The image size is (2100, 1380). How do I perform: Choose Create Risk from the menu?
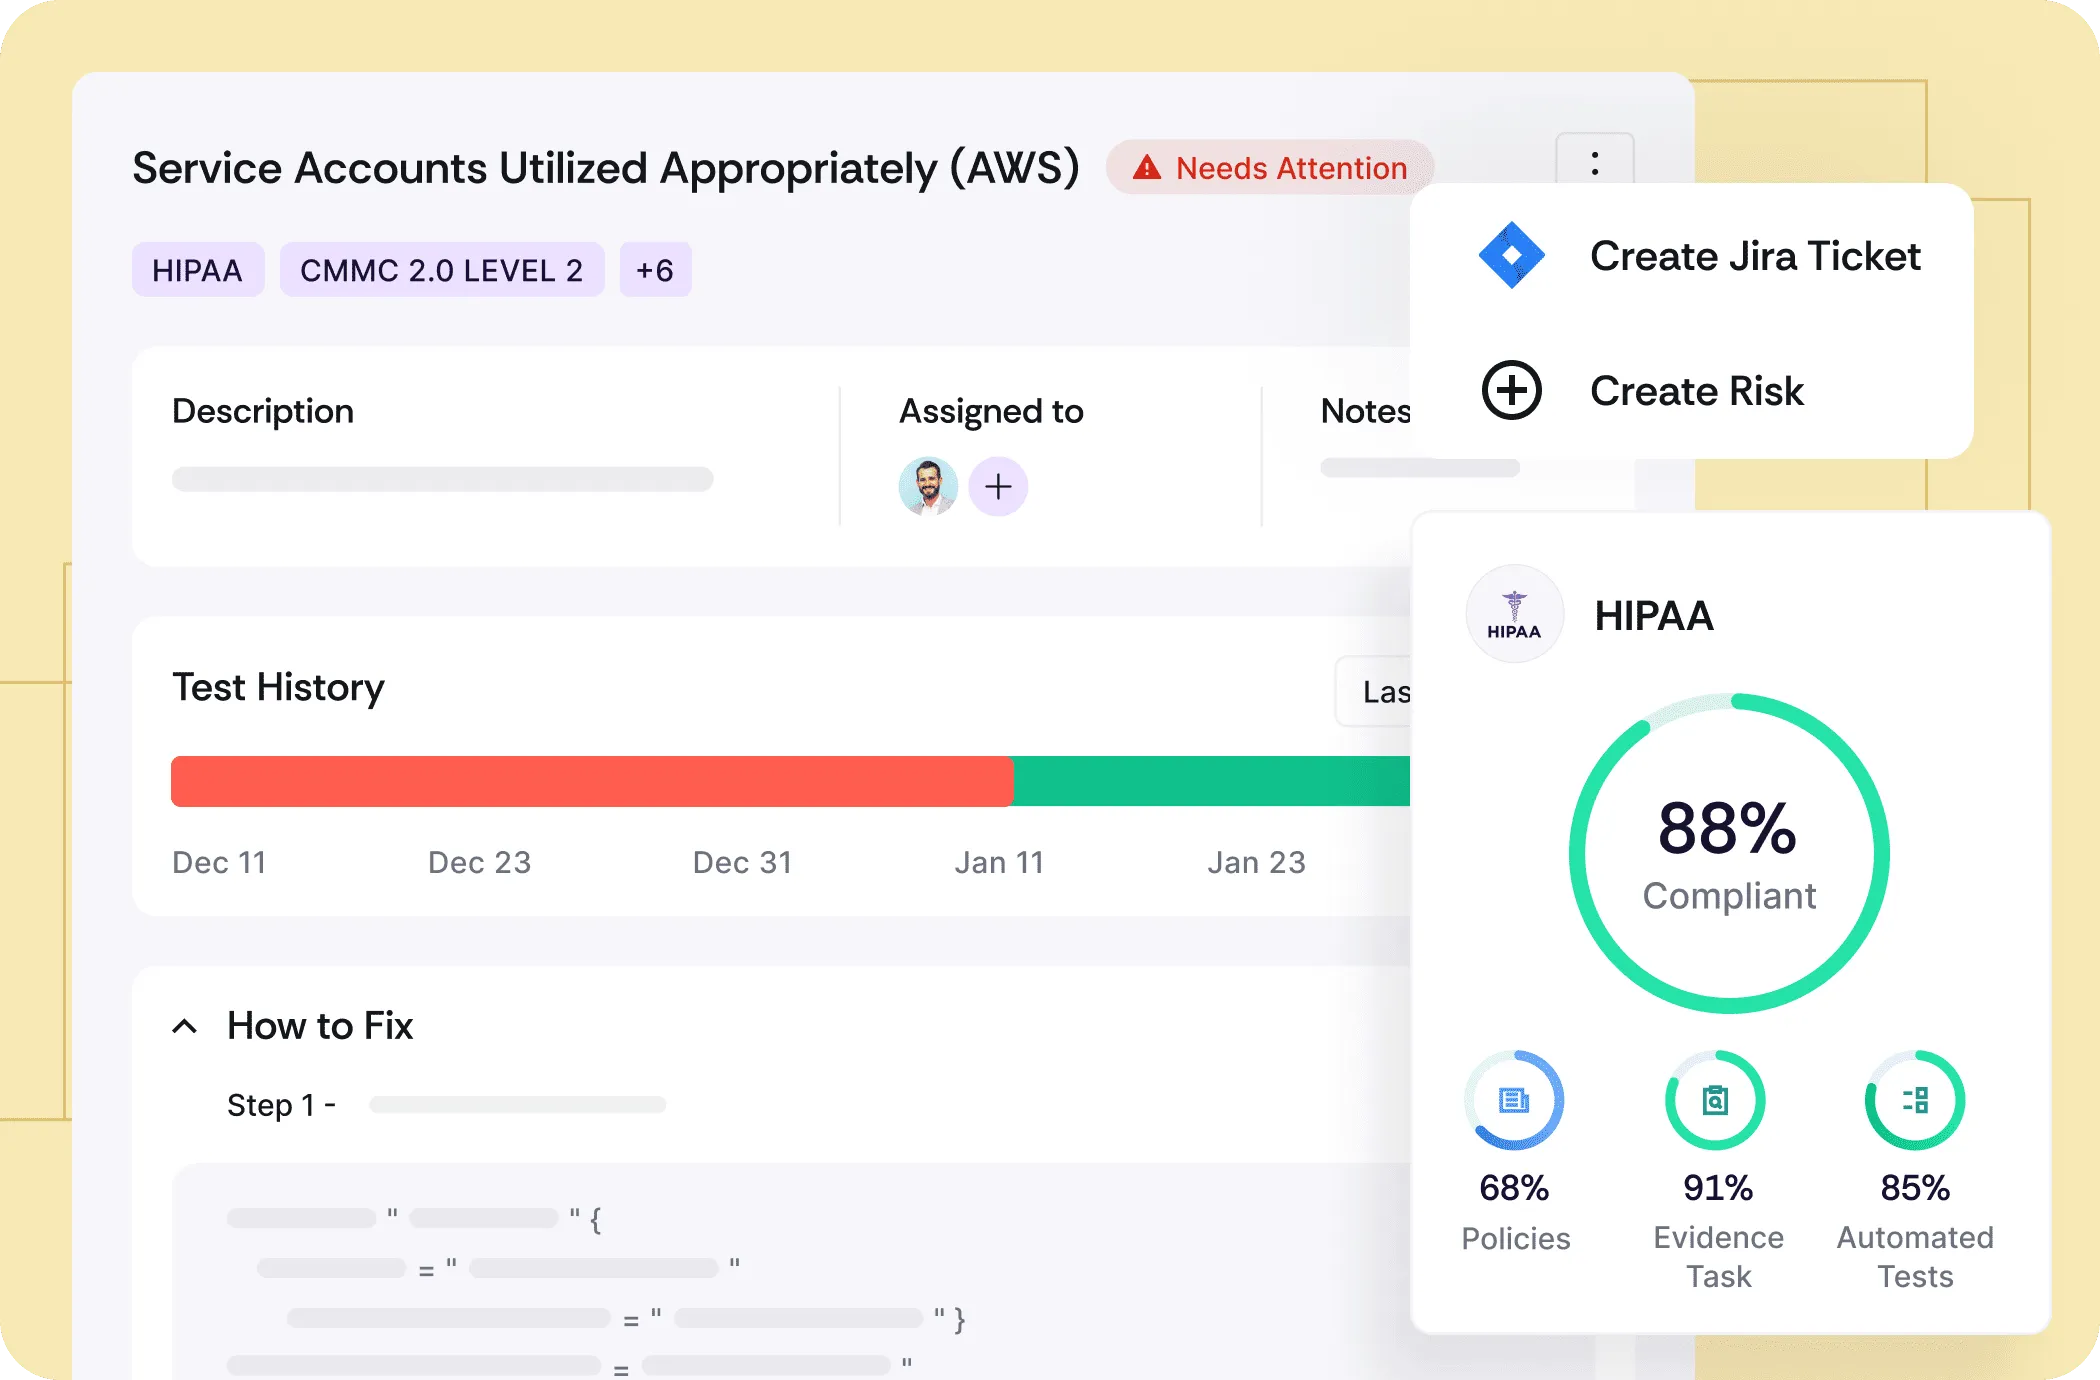pos(1696,391)
